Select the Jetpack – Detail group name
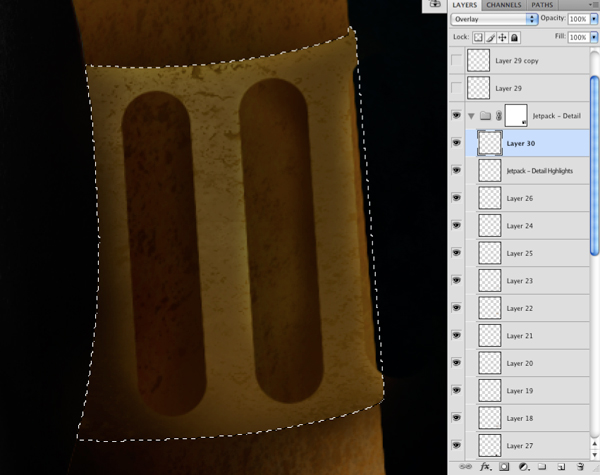This screenshot has height=475, width=600. click(x=556, y=116)
